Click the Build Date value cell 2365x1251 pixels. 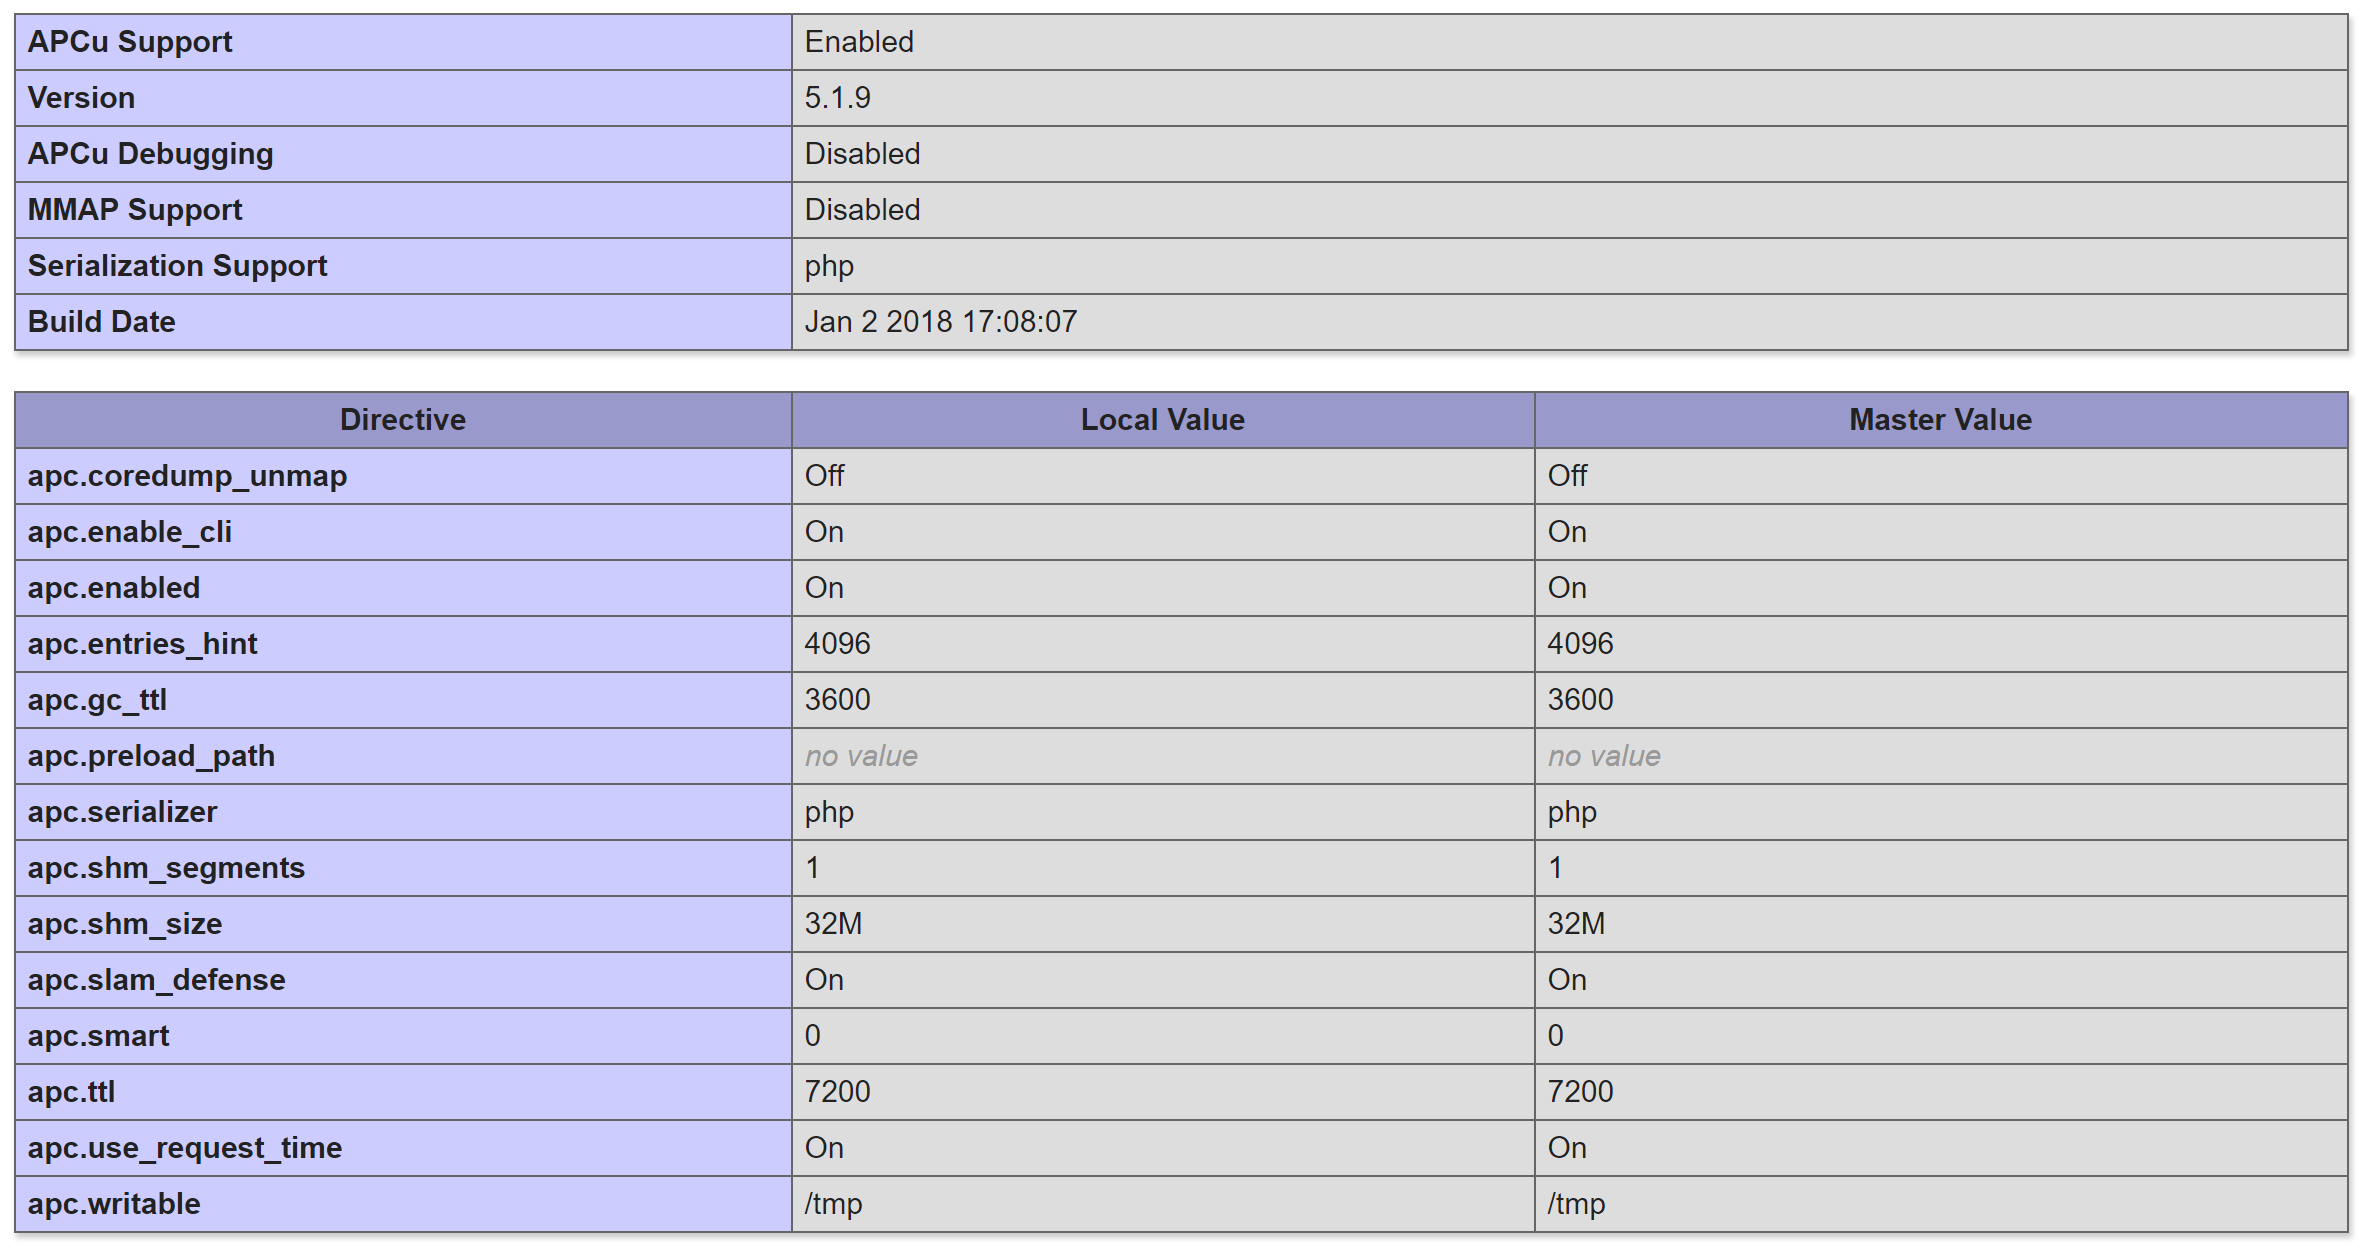coord(1570,322)
